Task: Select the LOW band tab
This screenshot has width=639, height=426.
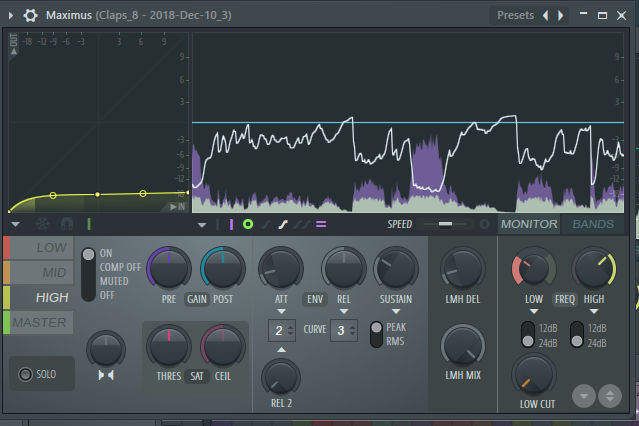Action: click(42, 247)
